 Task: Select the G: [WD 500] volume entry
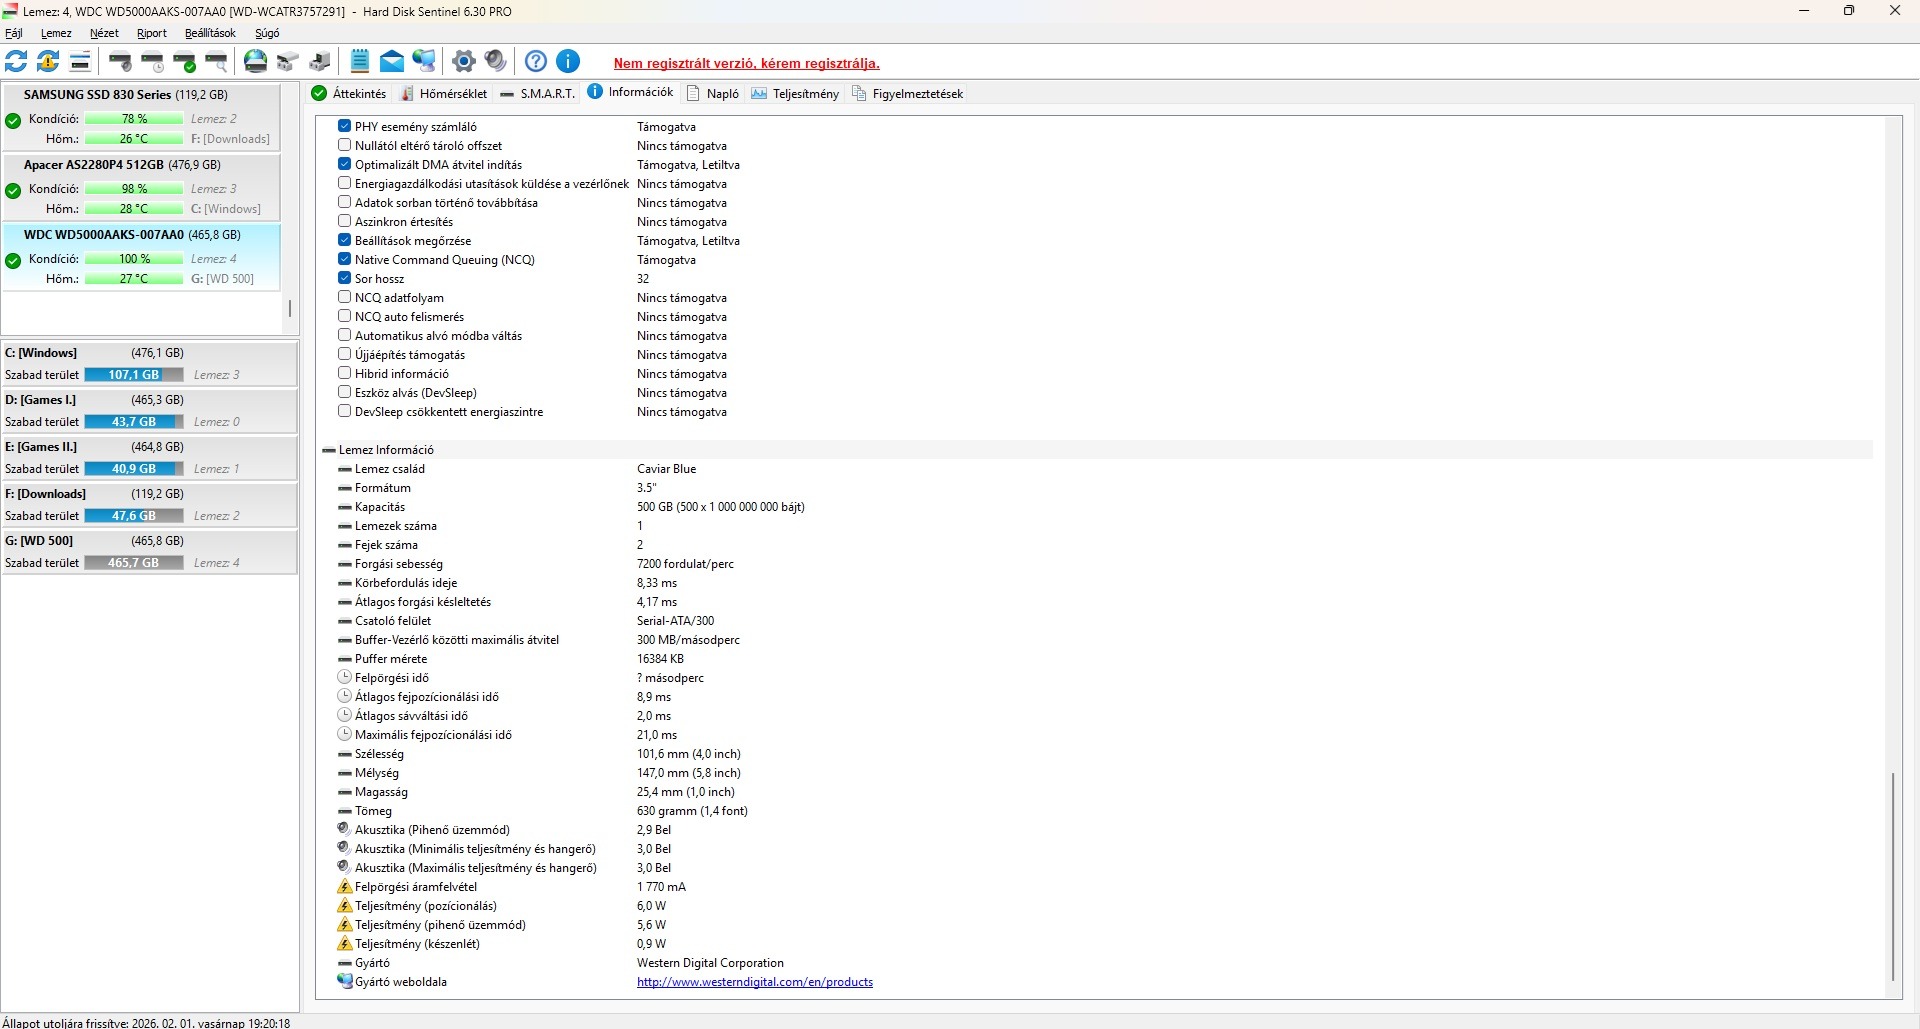pyautogui.click(x=149, y=552)
